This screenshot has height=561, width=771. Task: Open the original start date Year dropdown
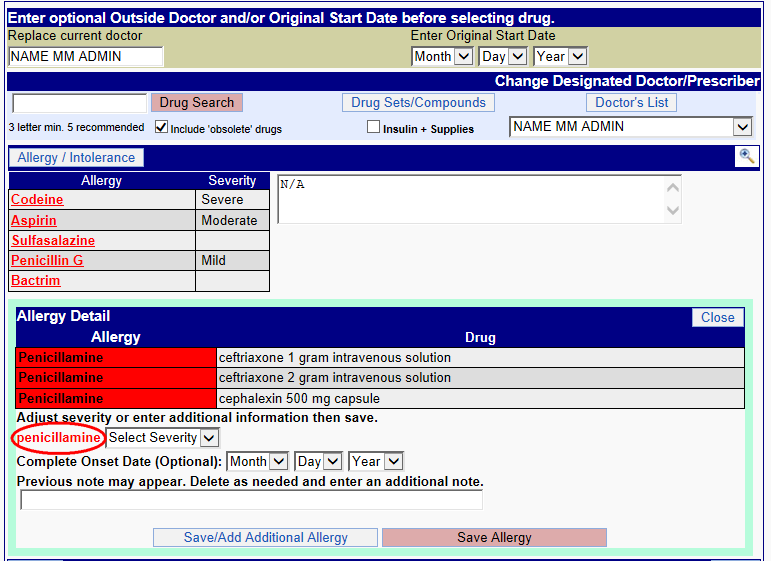pos(561,57)
